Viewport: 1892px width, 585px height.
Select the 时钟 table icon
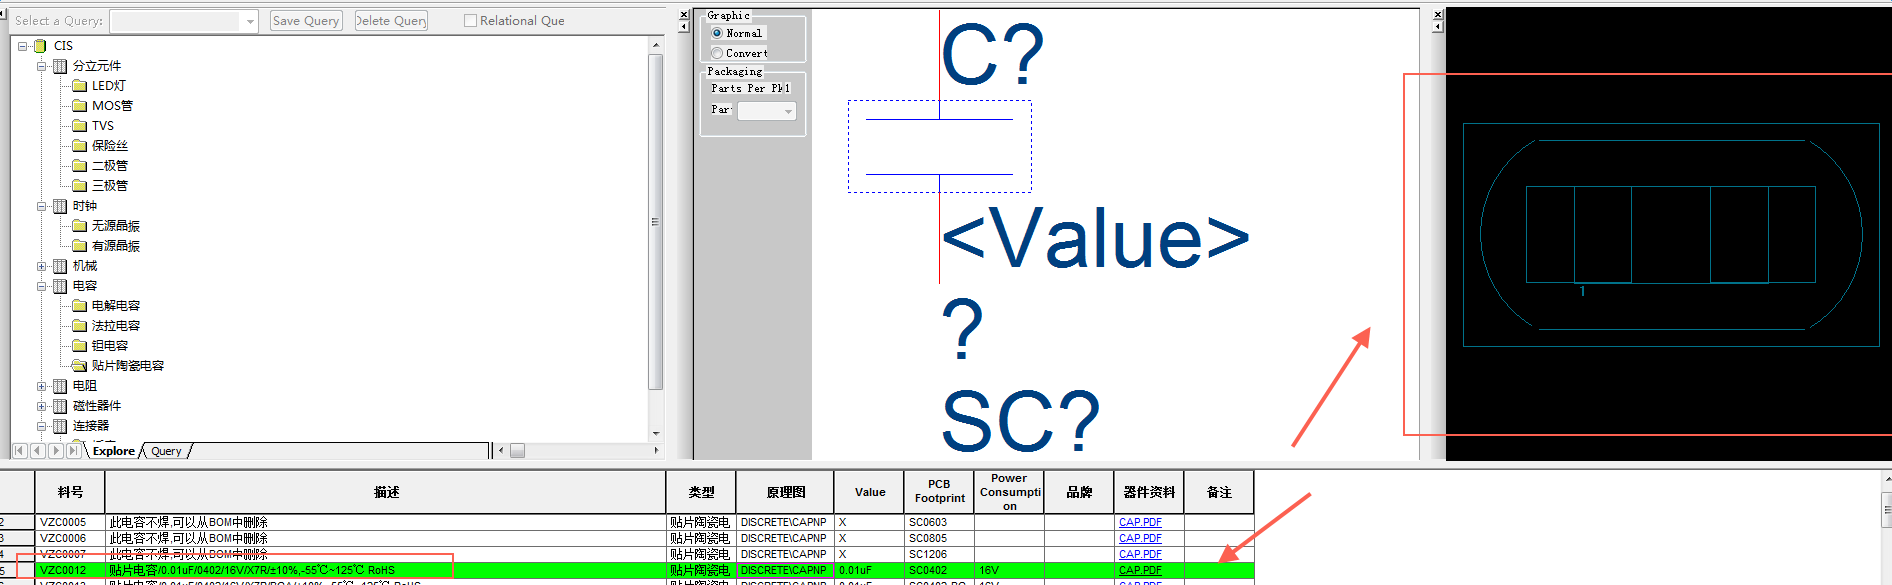pyautogui.click(x=60, y=206)
